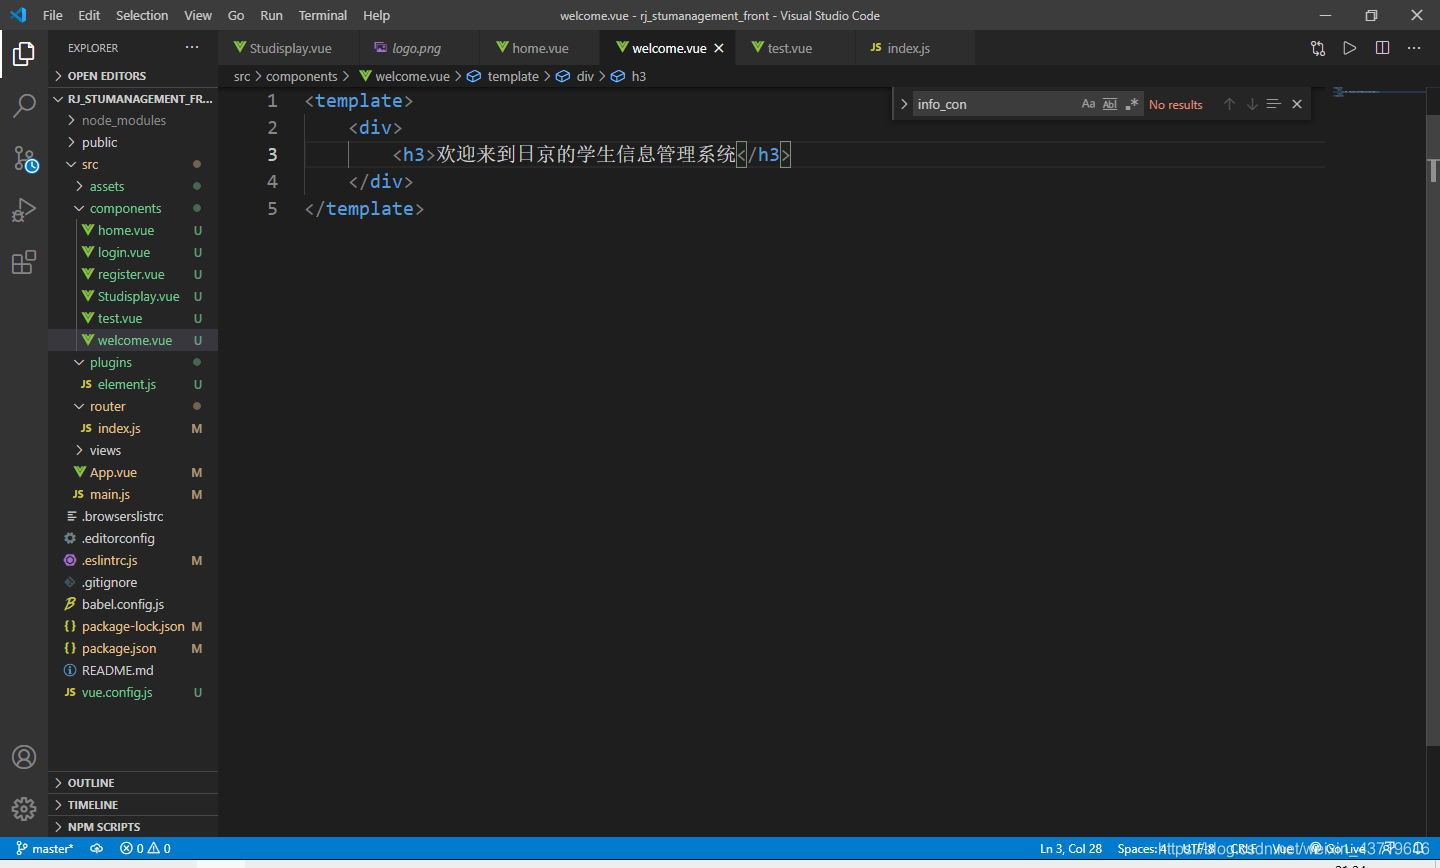Open the Help menu
Screen dimensions: 1440x868
[x=377, y=15]
